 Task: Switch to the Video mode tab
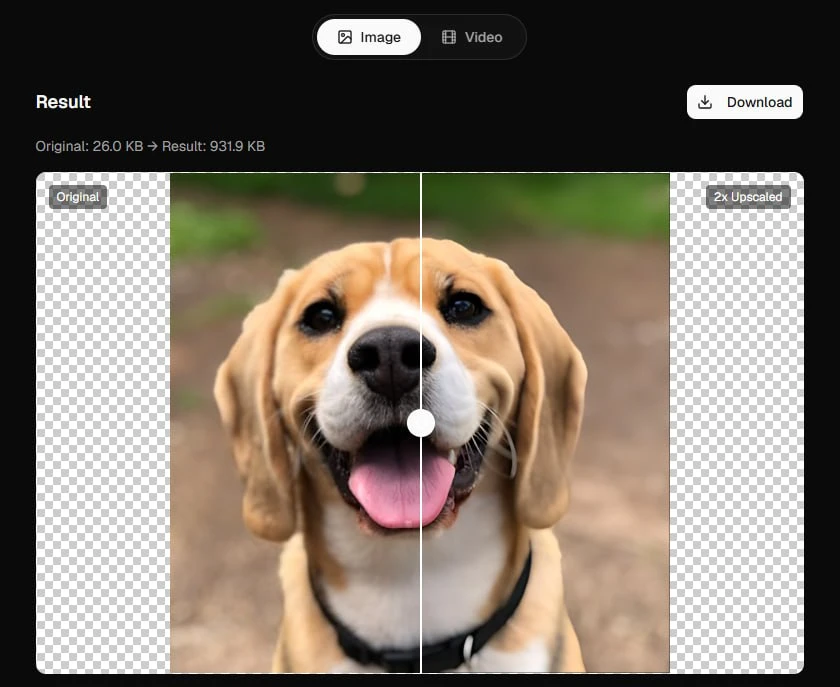pos(472,37)
